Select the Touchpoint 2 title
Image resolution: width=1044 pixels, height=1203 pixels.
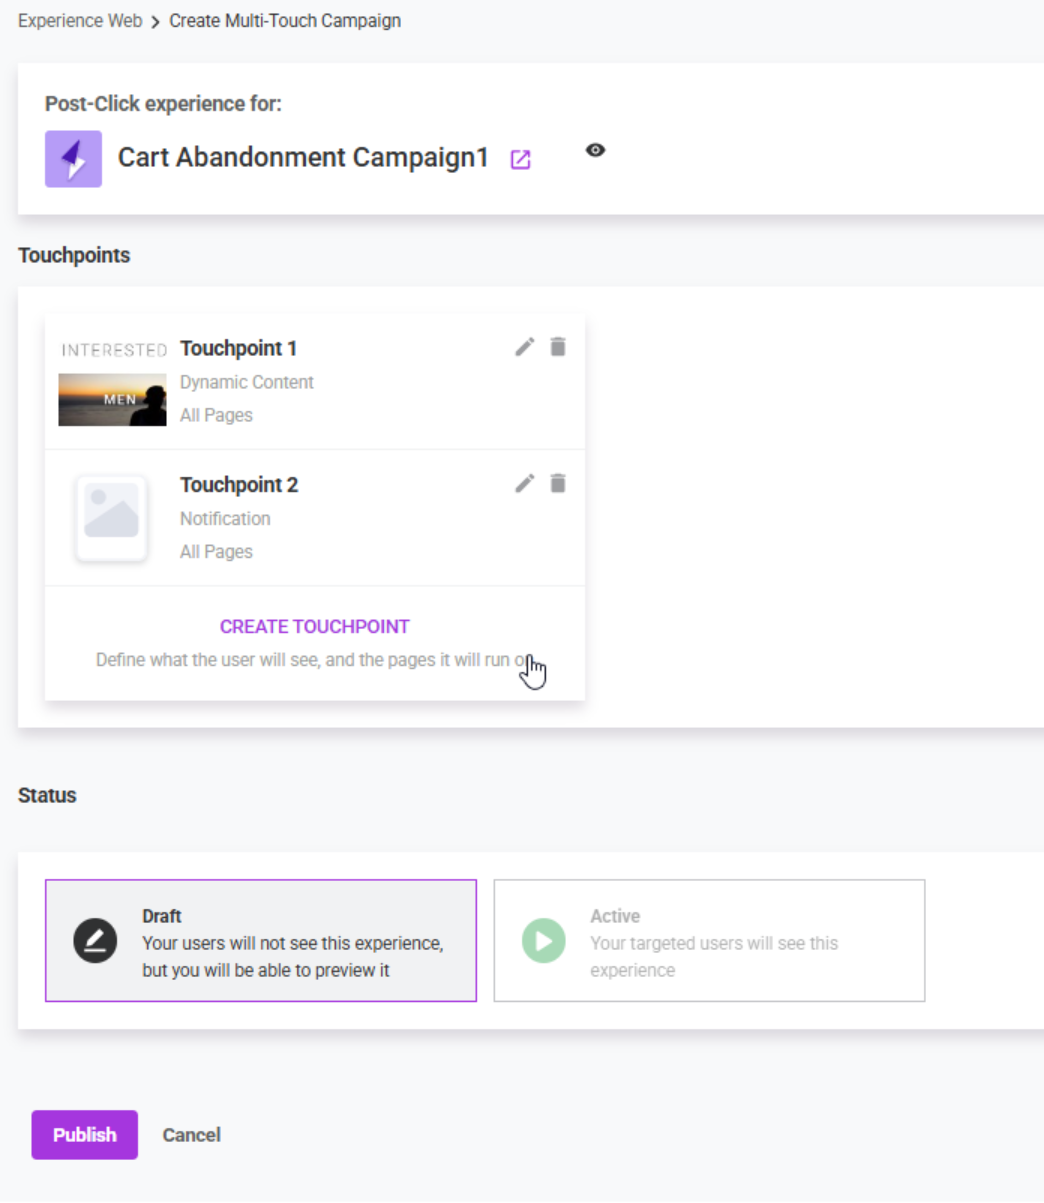click(x=239, y=485)
